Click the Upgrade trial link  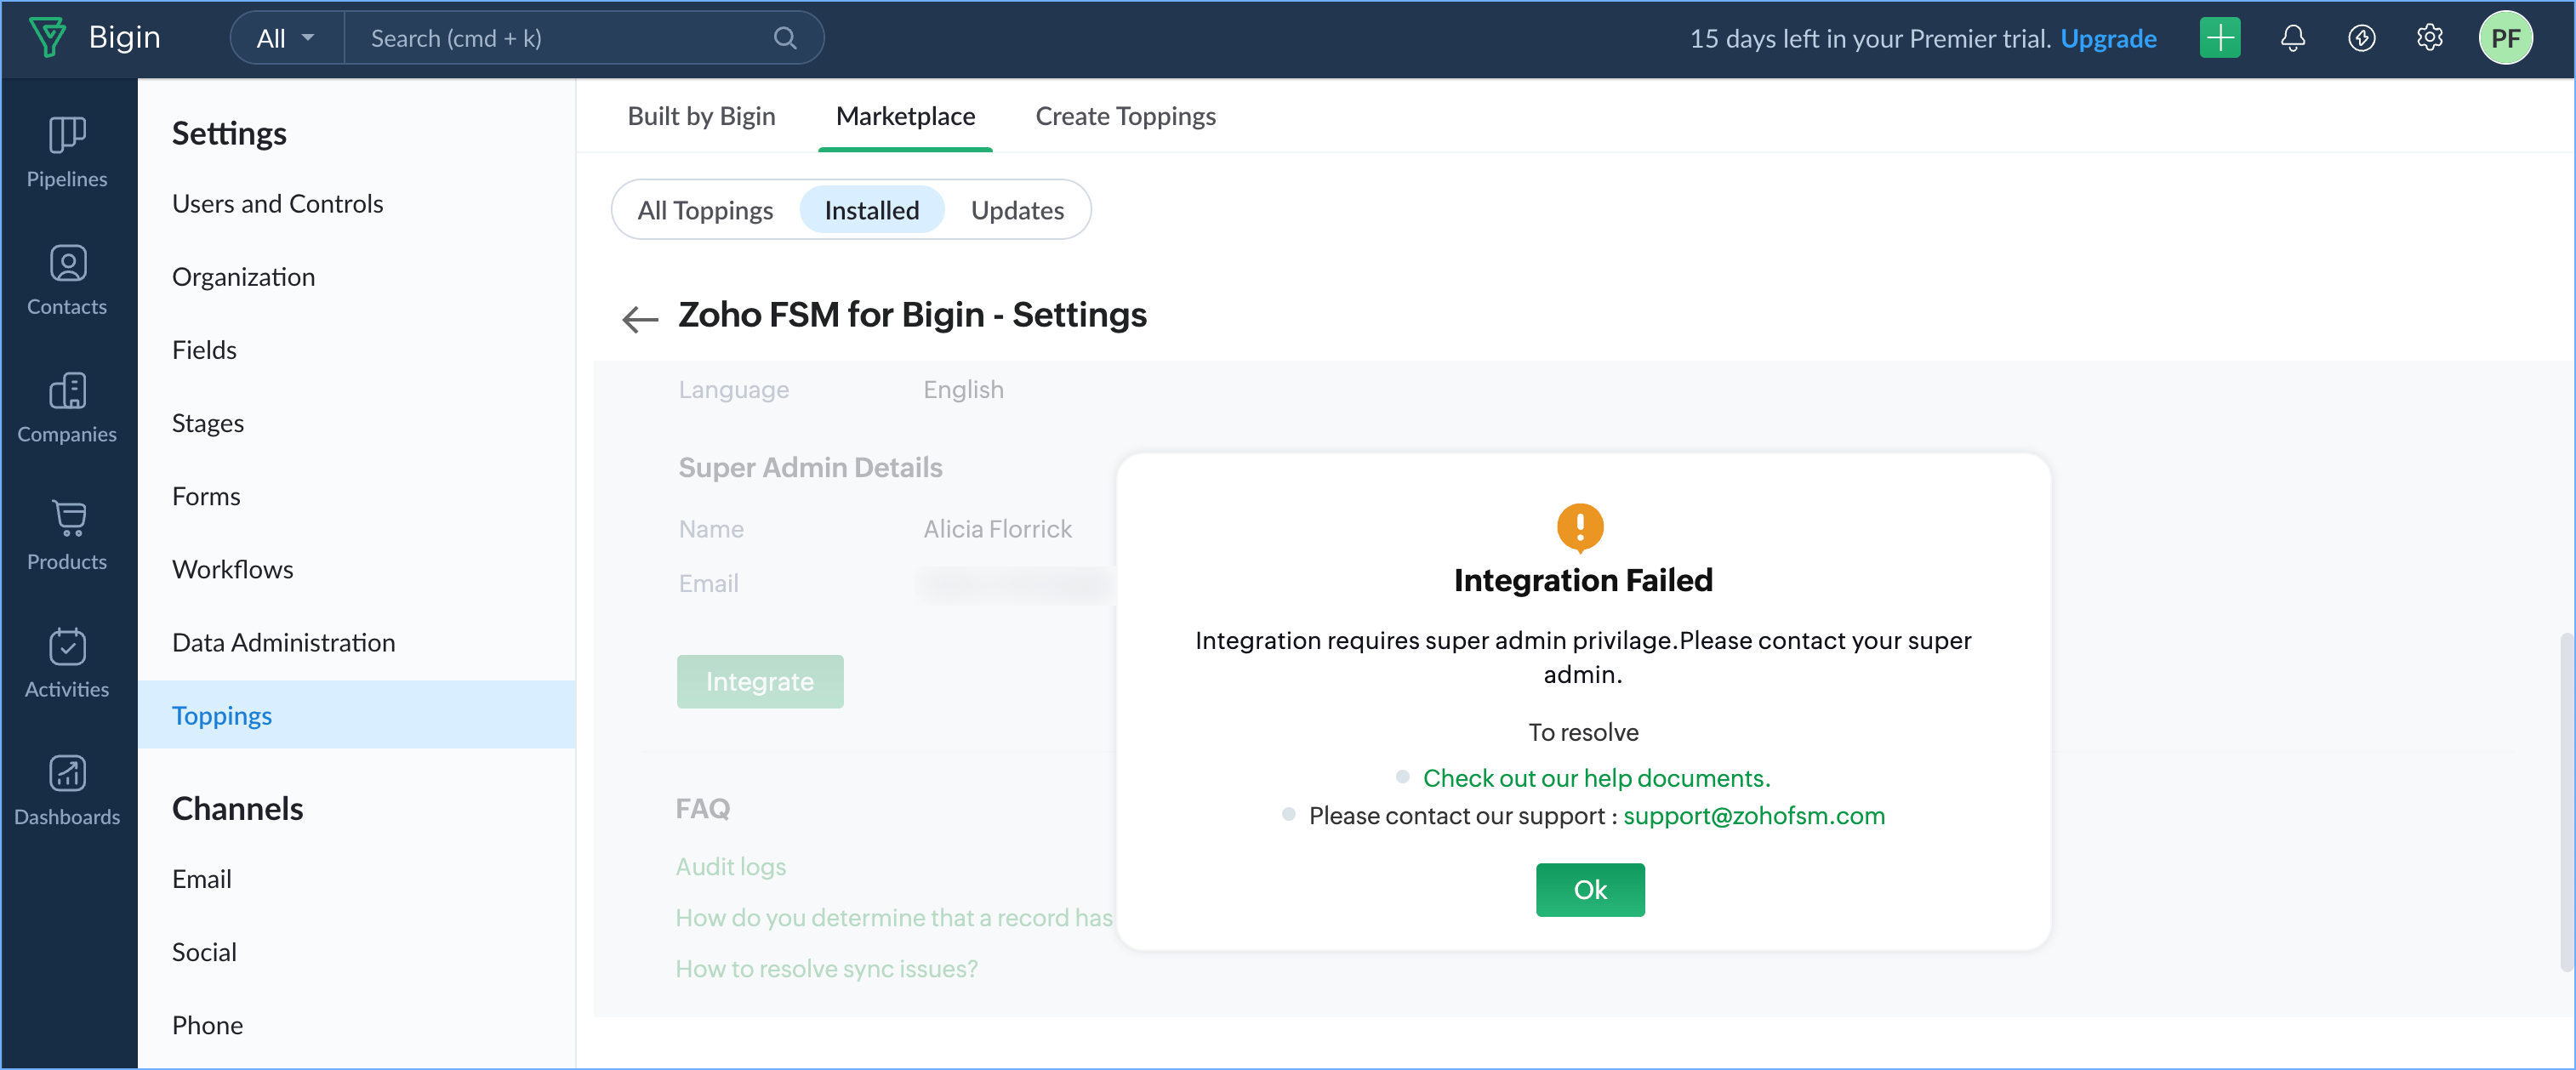point(2108,38)
